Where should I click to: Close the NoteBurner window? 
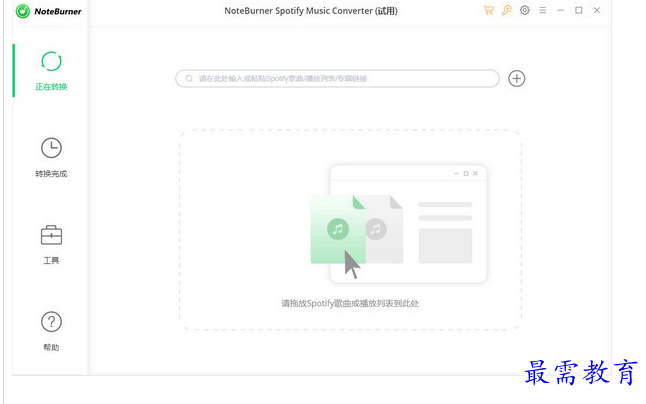(597, 10)
